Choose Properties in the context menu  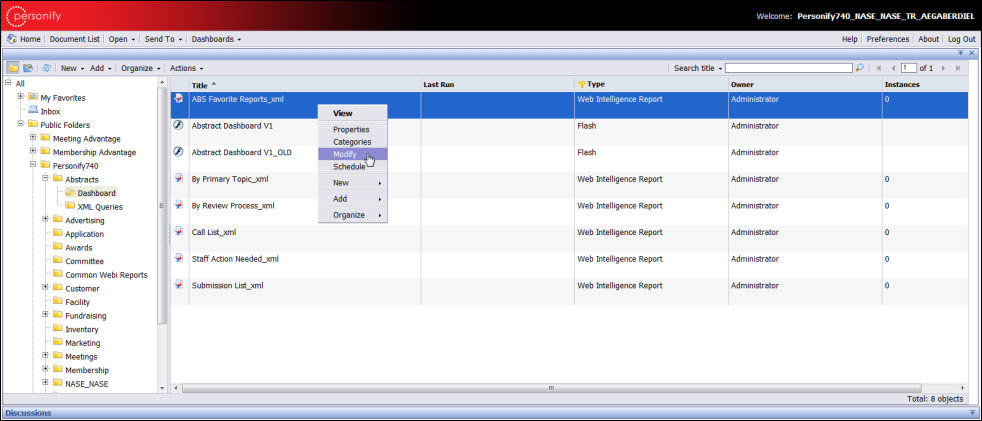[x=353, y=129]
